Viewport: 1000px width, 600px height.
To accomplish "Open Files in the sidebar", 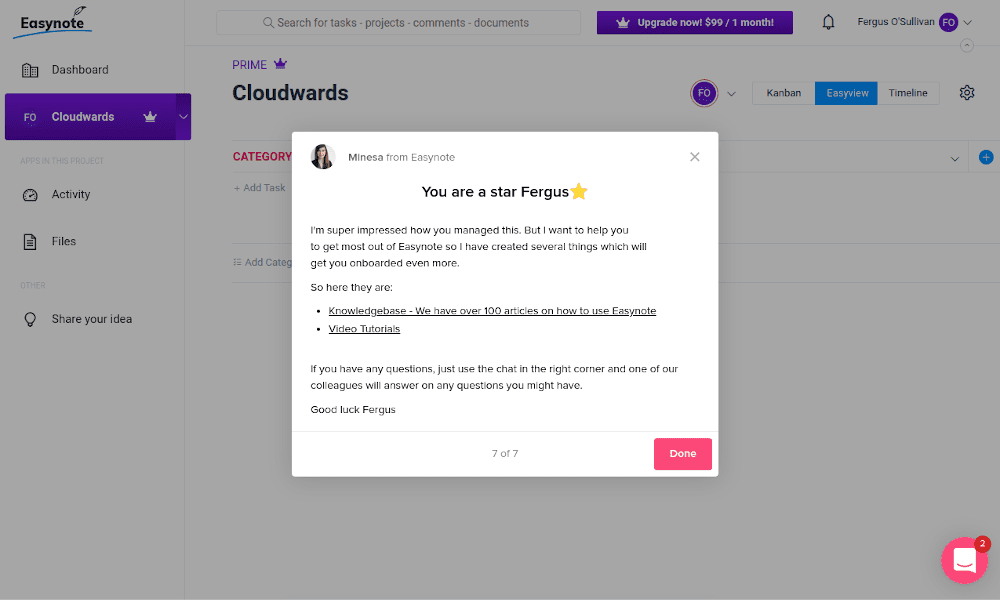I will point(64,241).
